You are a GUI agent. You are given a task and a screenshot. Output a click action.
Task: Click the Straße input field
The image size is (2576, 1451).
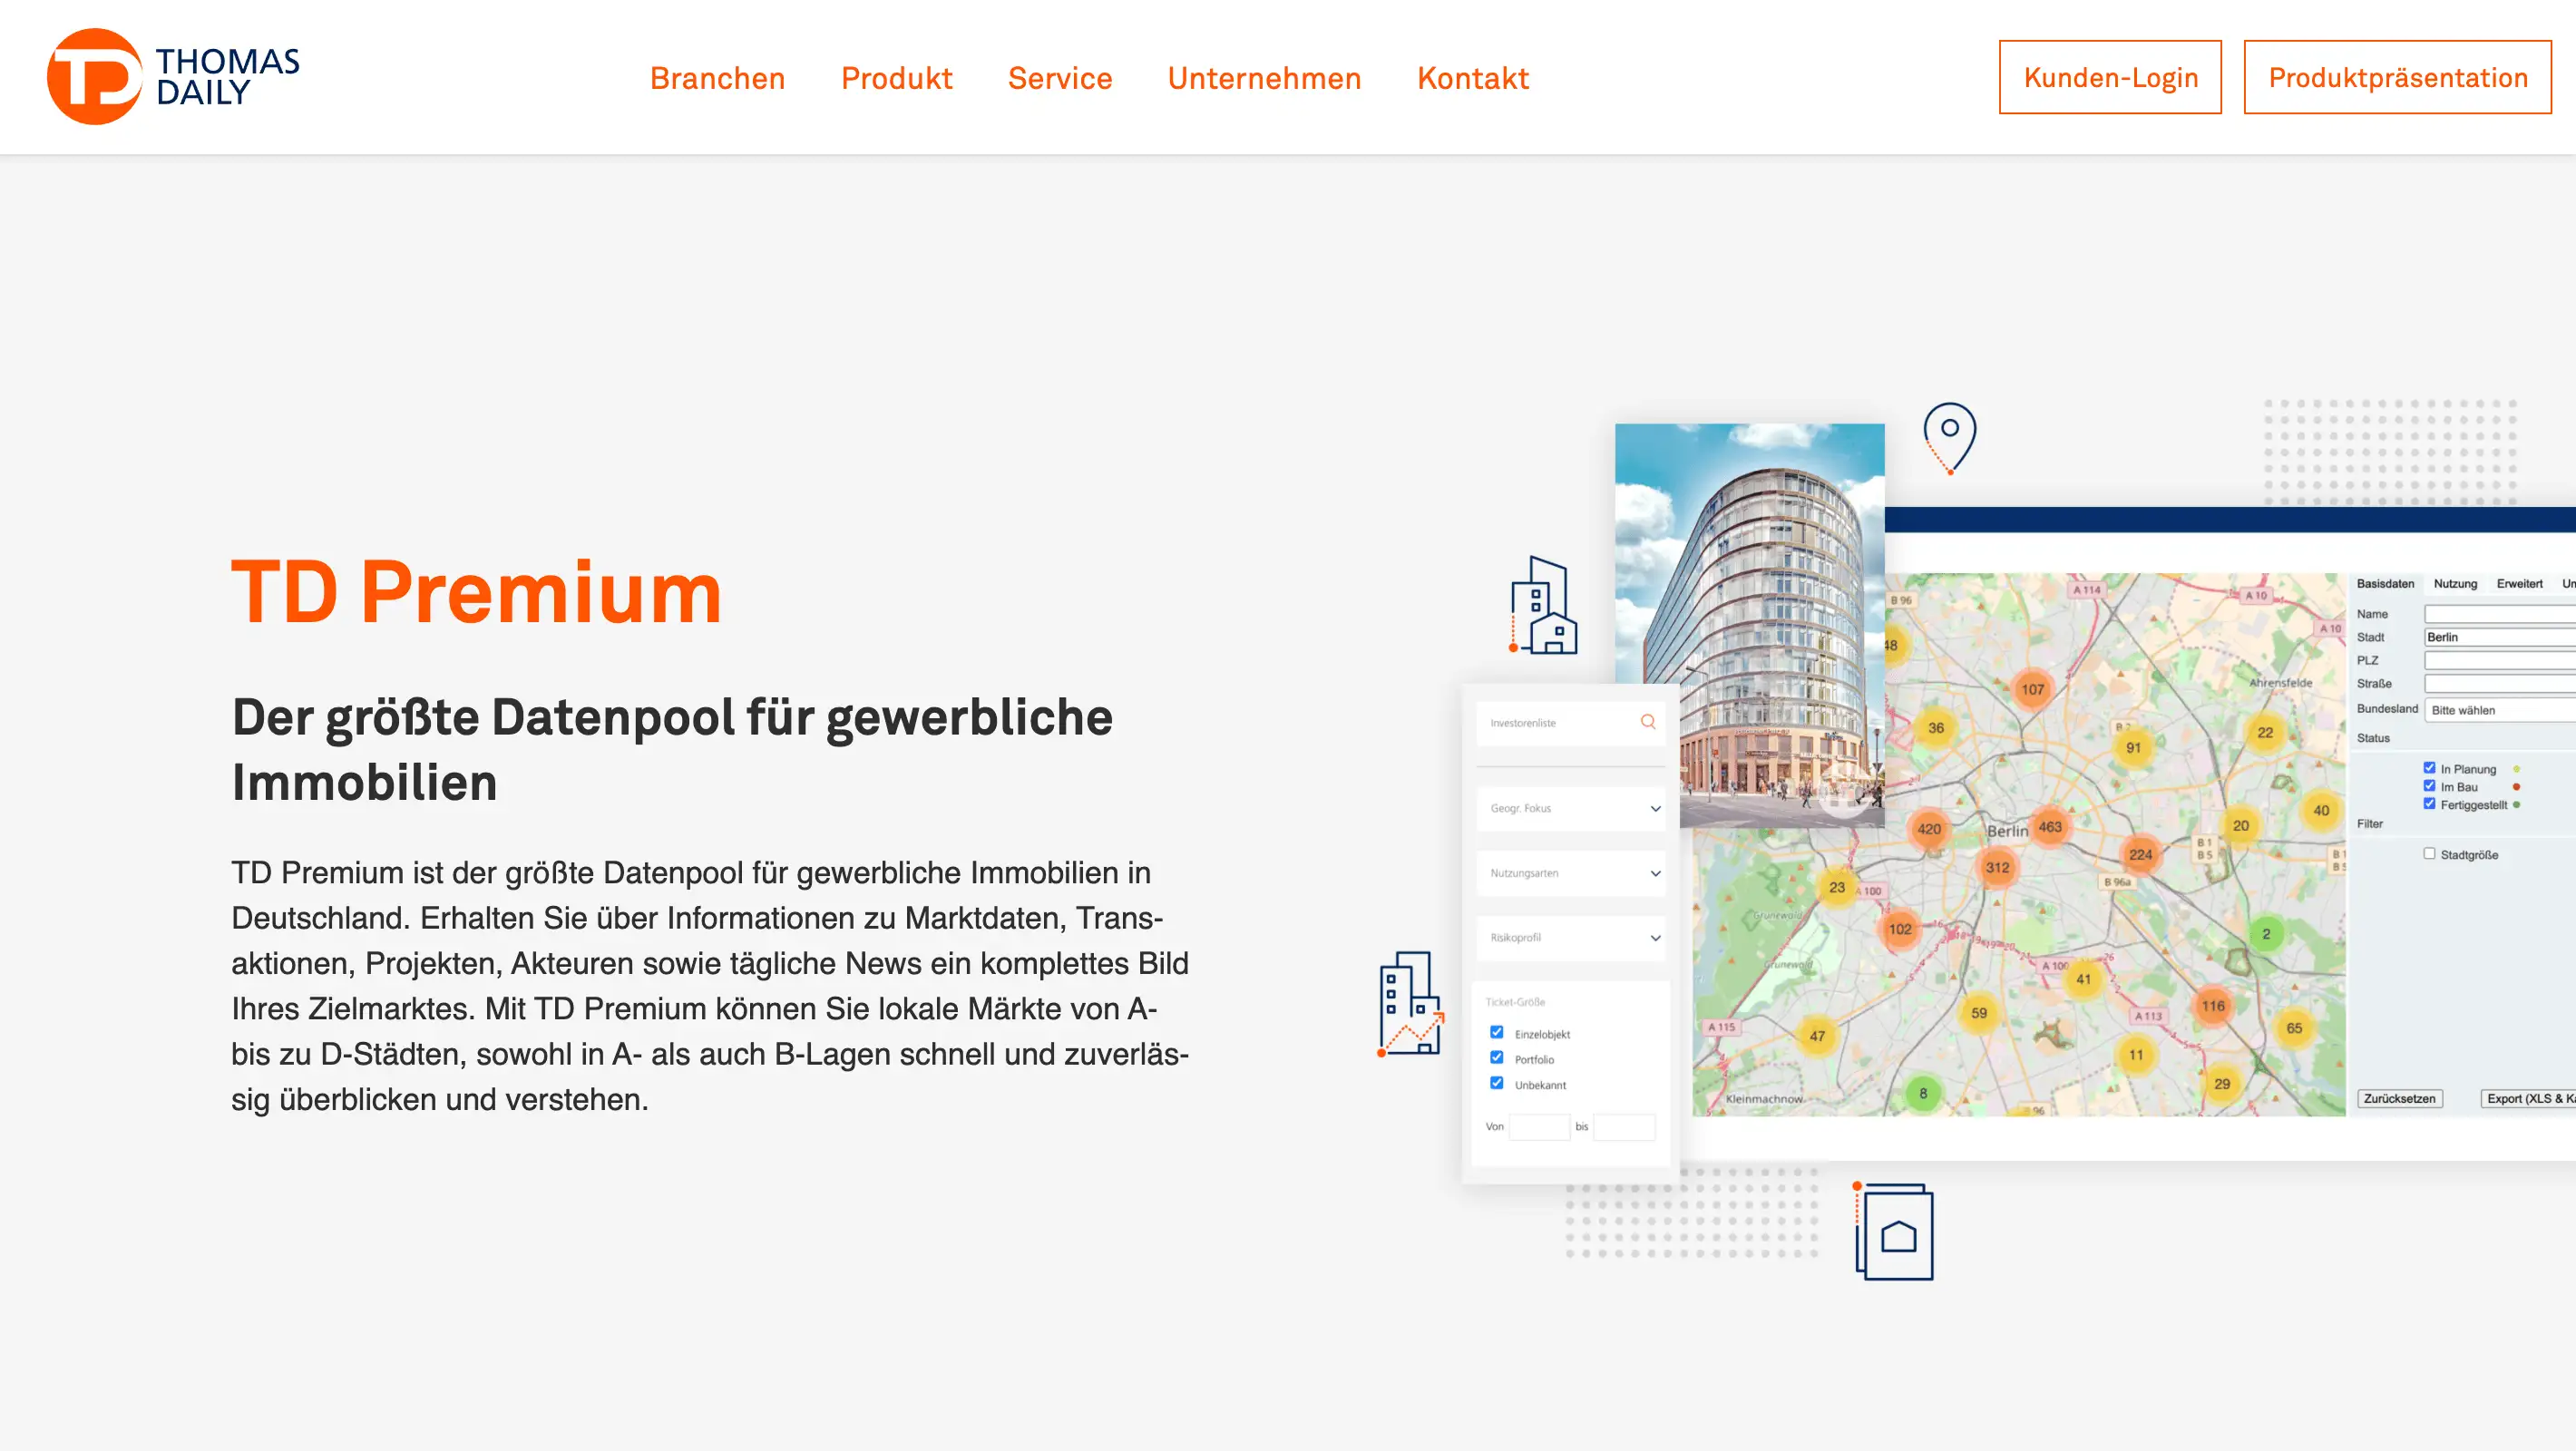tap(2500, 684)
